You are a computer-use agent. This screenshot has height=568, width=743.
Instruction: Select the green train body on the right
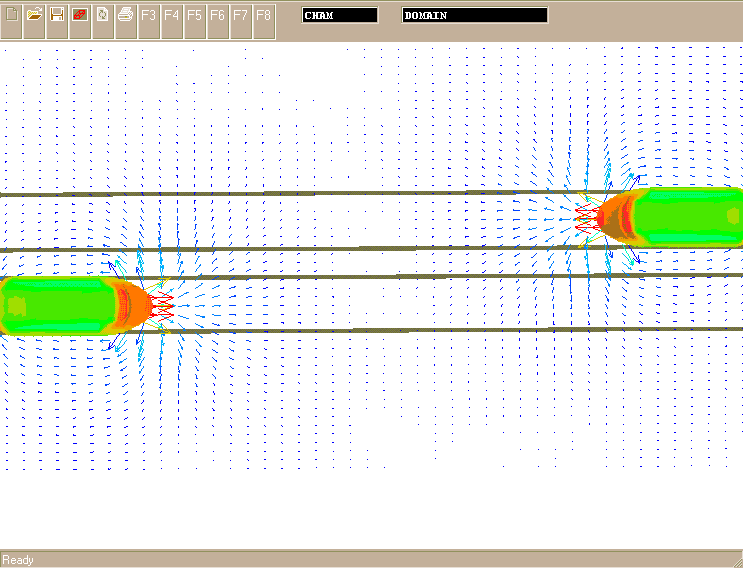click(685, 216)
